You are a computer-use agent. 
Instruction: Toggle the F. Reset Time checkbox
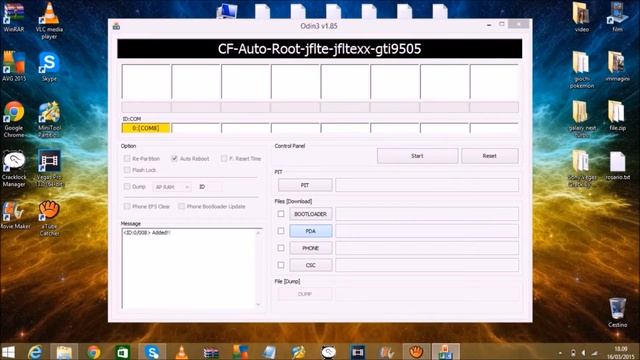pyautogui.click(x=224, y=158)
